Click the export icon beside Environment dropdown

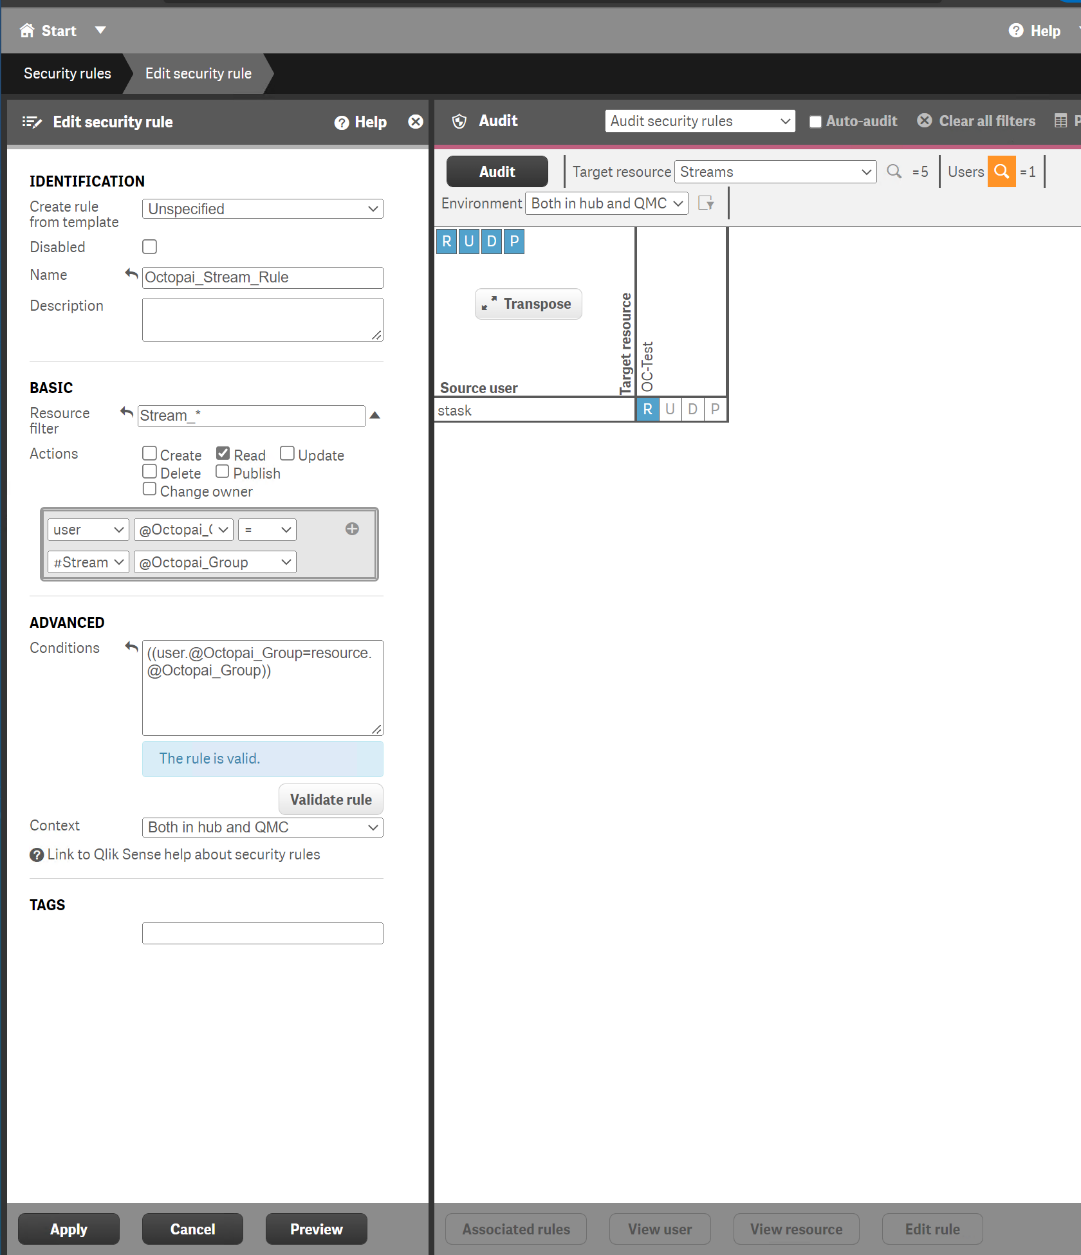pos(706,203)
